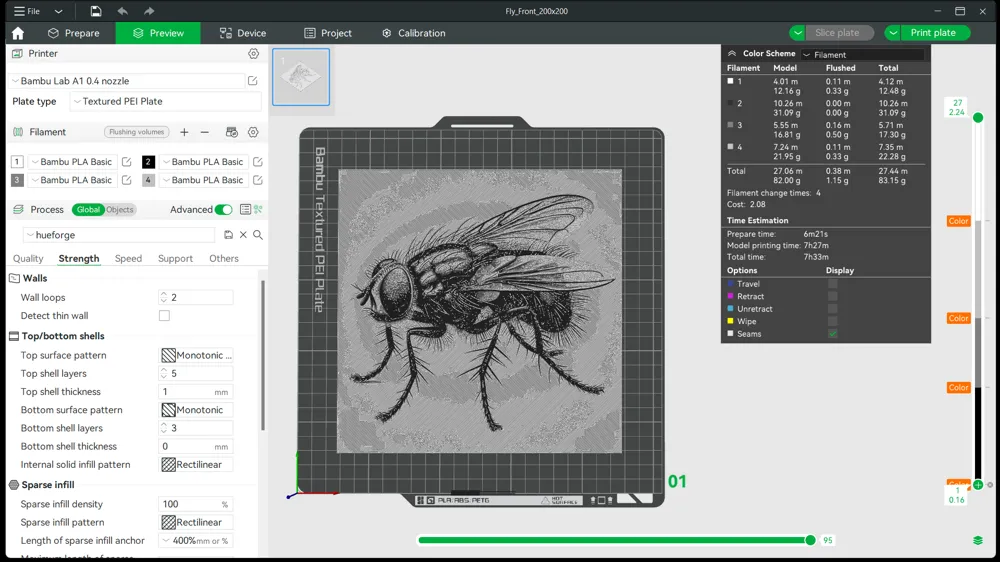Enable the Detect thin wall checkbox
1000x562 pixels.
165,316
